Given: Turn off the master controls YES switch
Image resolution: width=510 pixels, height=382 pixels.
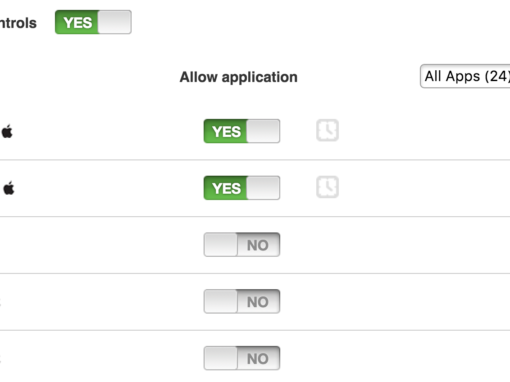Looking at the screenshot, I should [93, 22].
